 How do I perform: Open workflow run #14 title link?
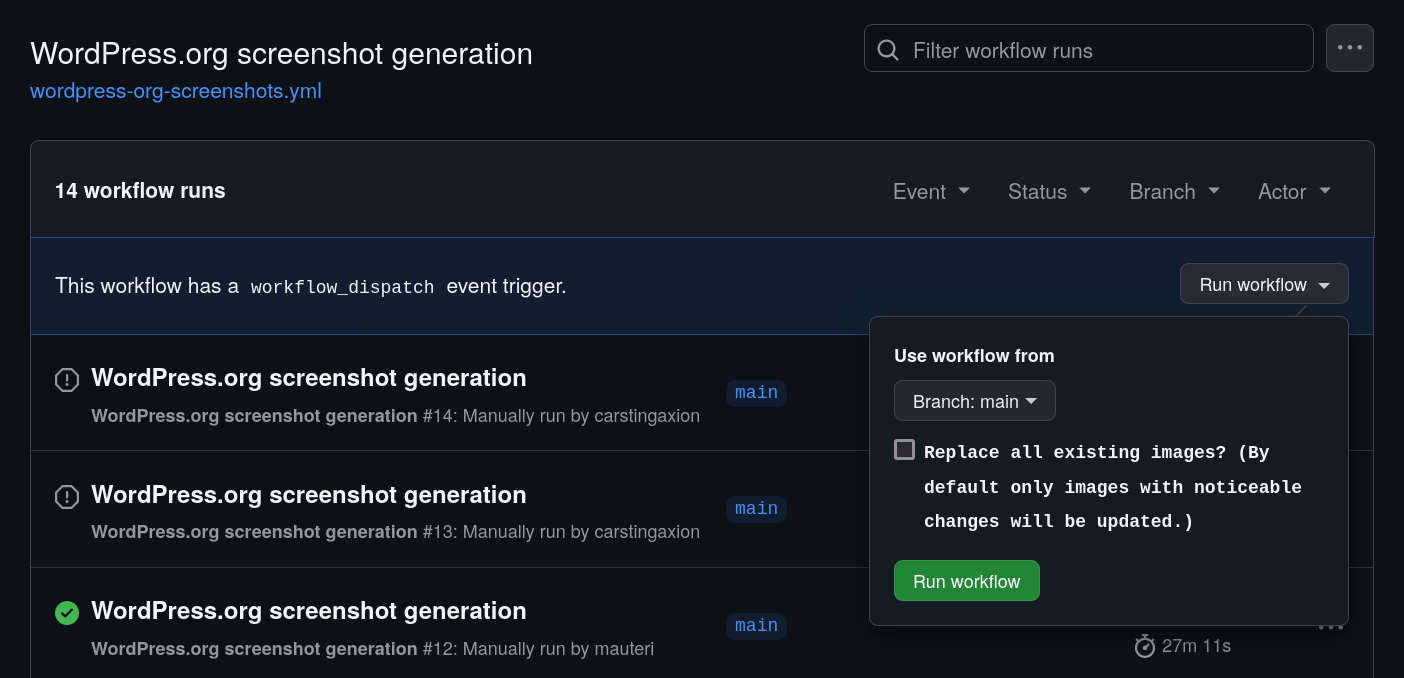pyautogui.click(x=309, y=378)
